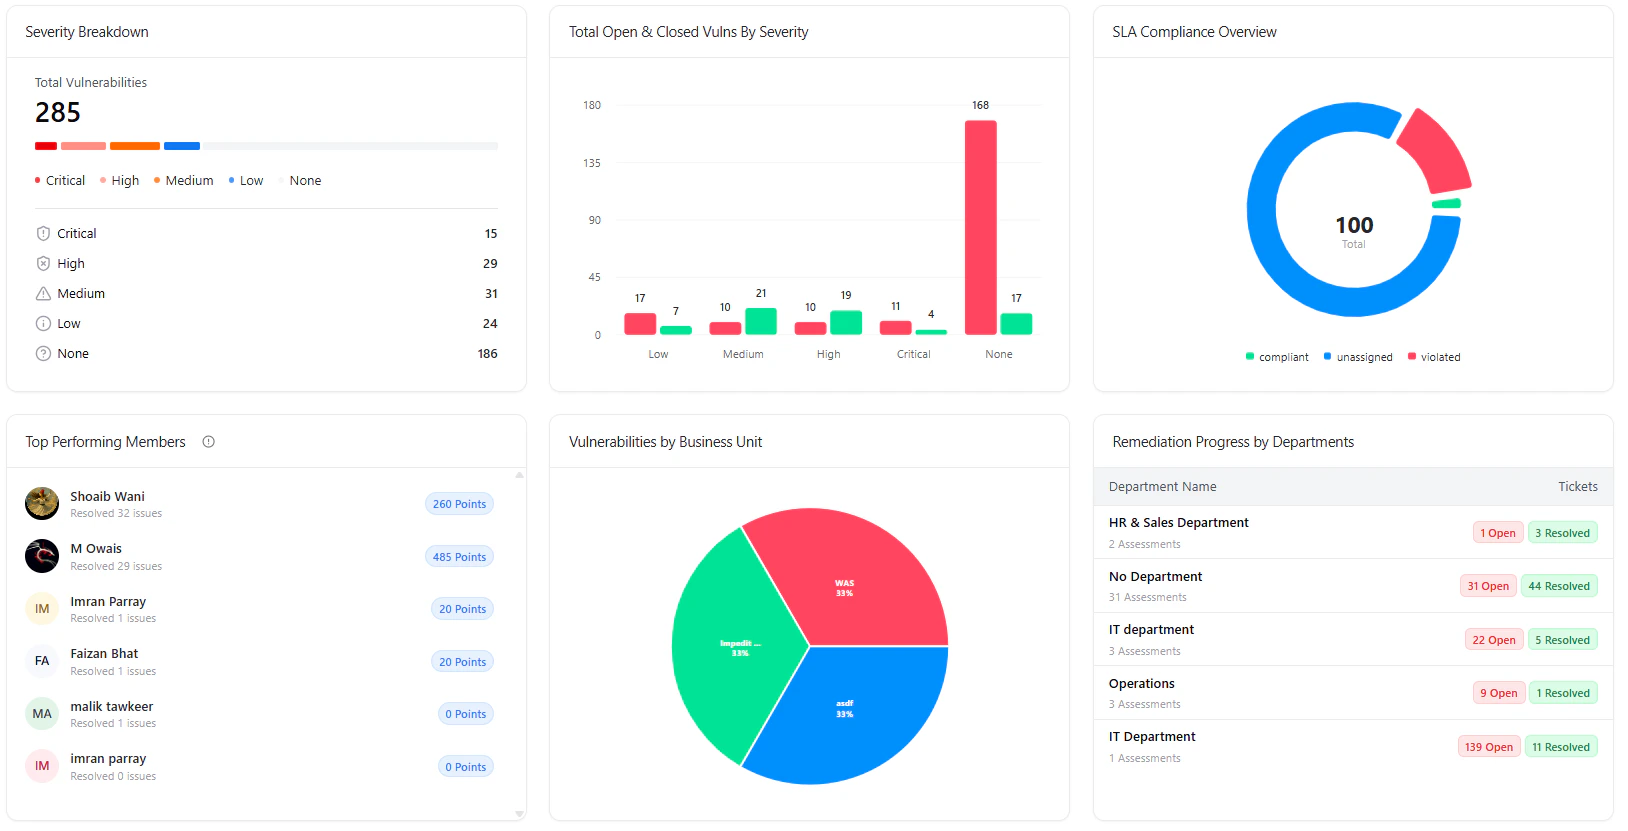Viewport: 1628px width, 831px height.
Task: Toggle the High legend item in Severity Breakdown
Action: click(x=120, y=181)
